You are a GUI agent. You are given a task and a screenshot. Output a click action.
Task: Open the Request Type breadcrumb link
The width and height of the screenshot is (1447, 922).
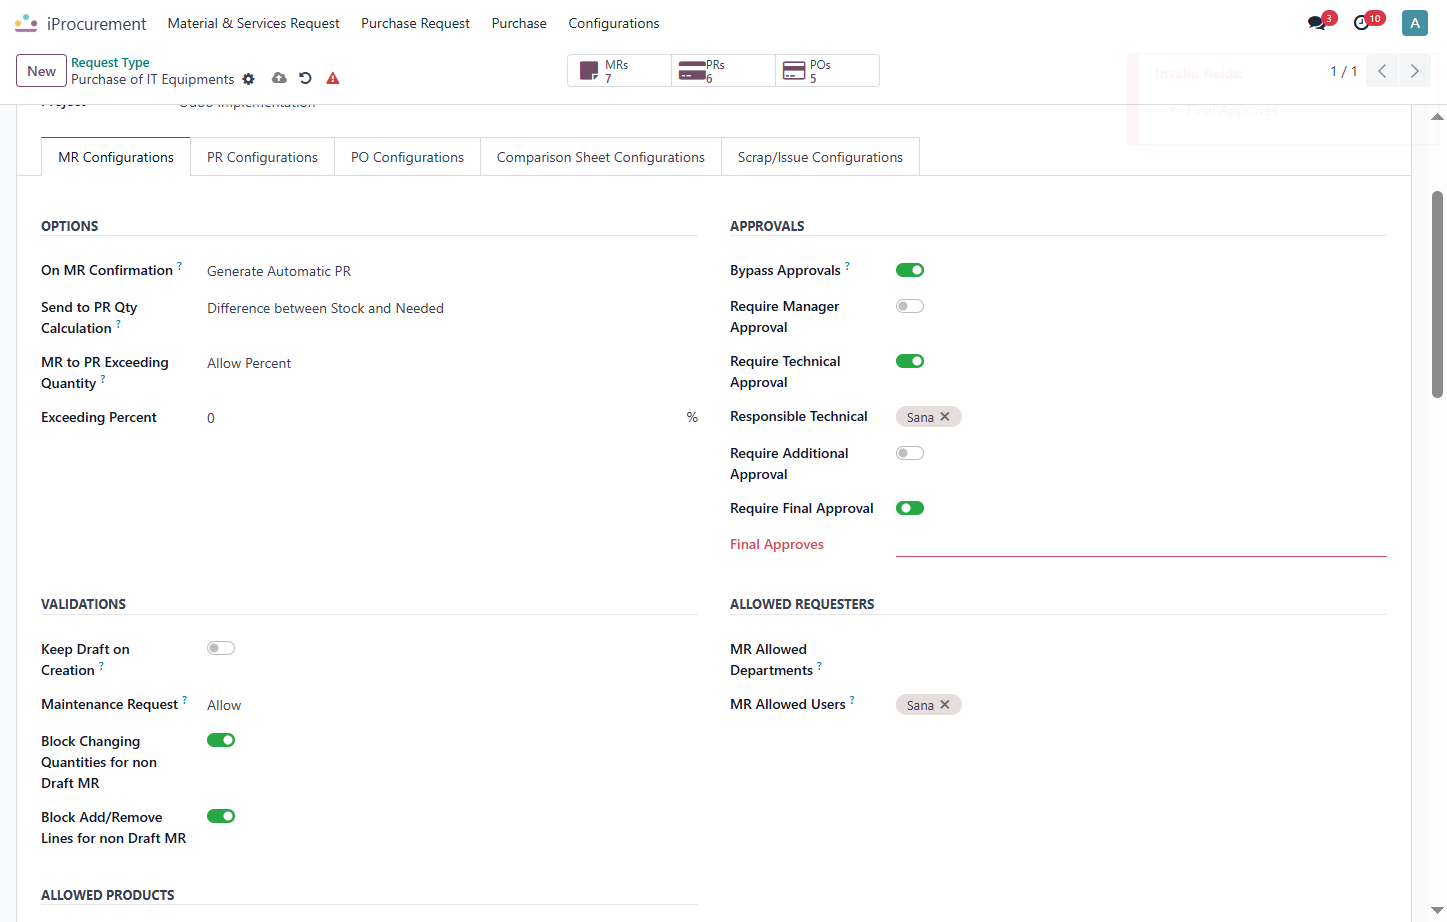click(110, 63)
